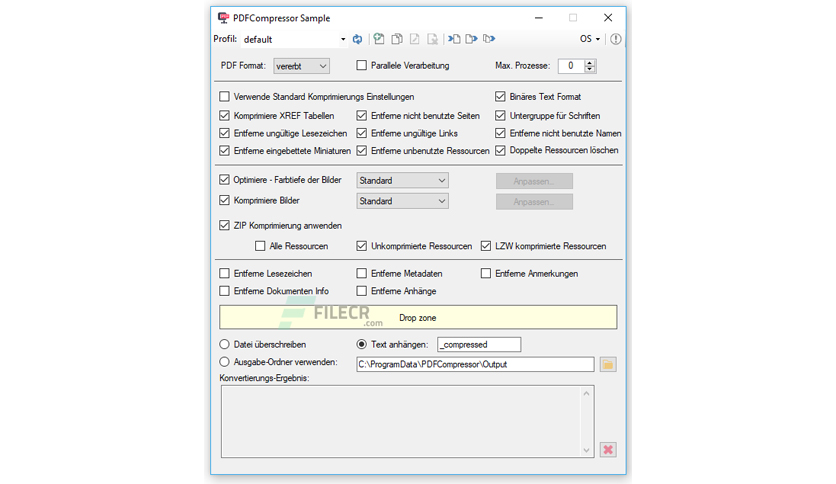
Task: Open the Profil default combo box
Action: [294, 39]
